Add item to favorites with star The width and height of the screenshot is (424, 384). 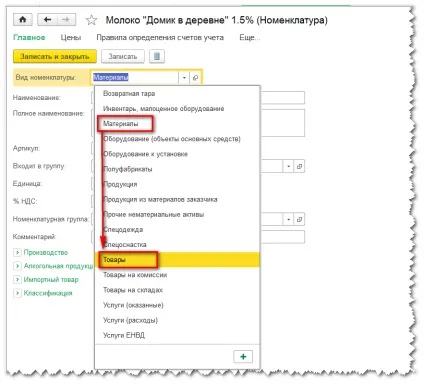(x=91, y=20)
